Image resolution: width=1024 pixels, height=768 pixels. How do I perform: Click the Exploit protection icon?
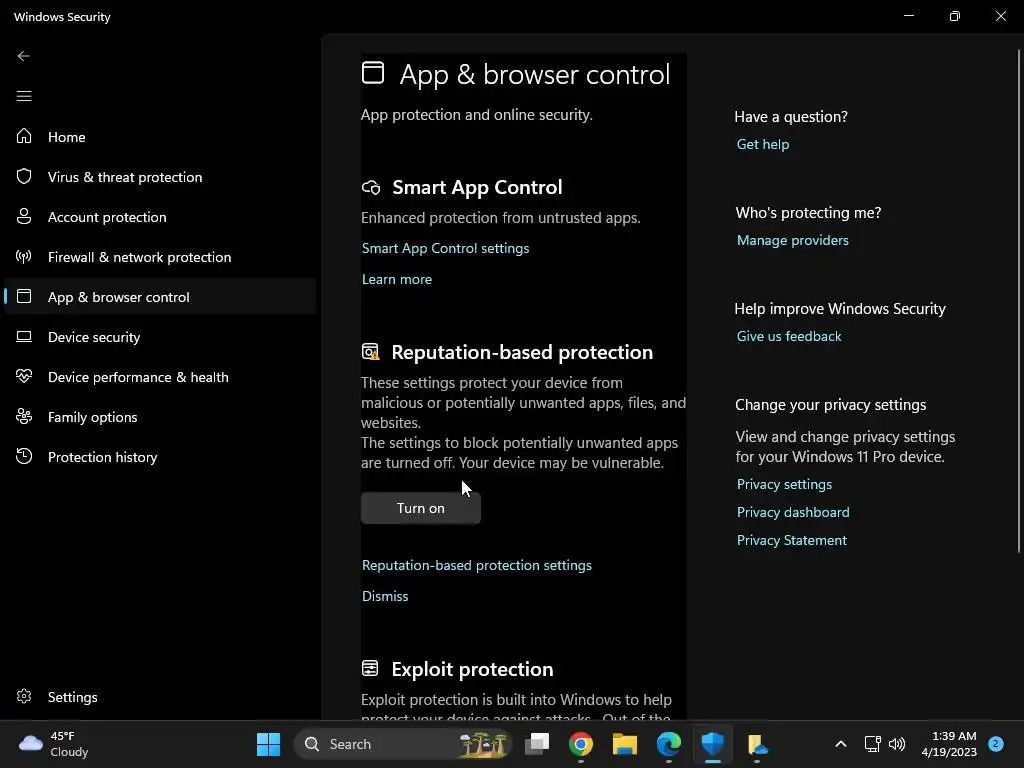370,668
